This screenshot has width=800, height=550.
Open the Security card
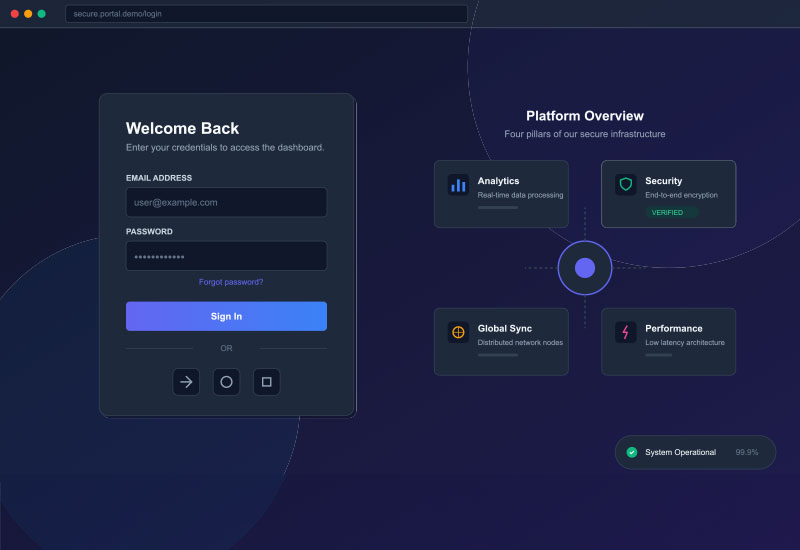668,194
